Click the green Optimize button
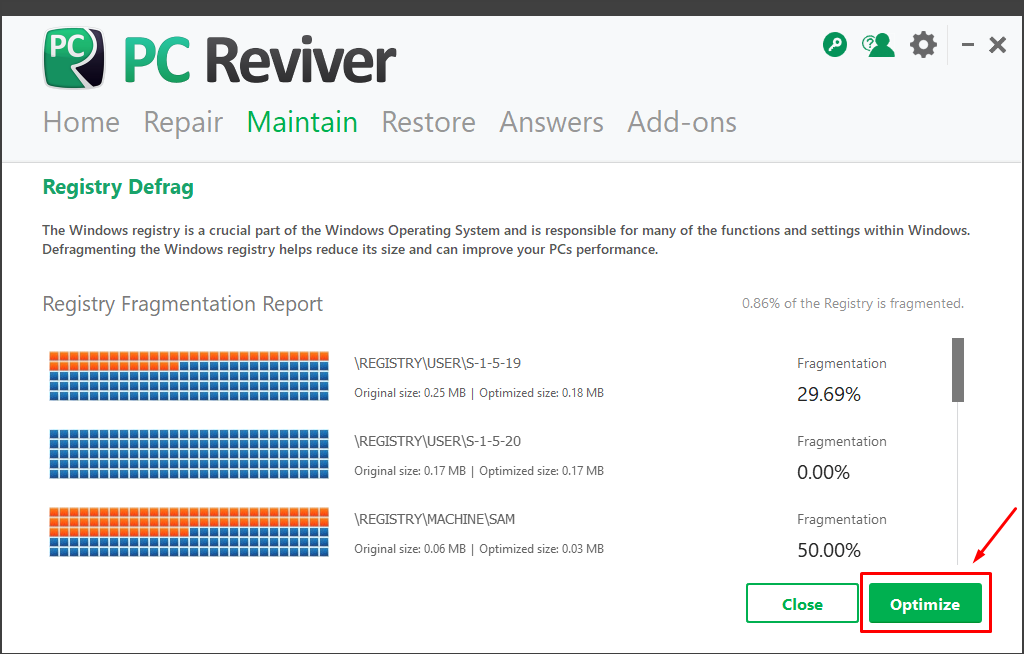Image resolution: width=1024 pixels, height=654 pixels. 925,604
